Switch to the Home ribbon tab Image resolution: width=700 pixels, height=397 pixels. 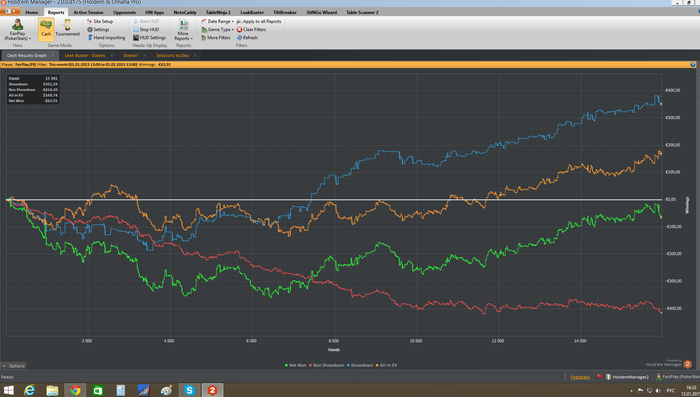click(32, 12)
